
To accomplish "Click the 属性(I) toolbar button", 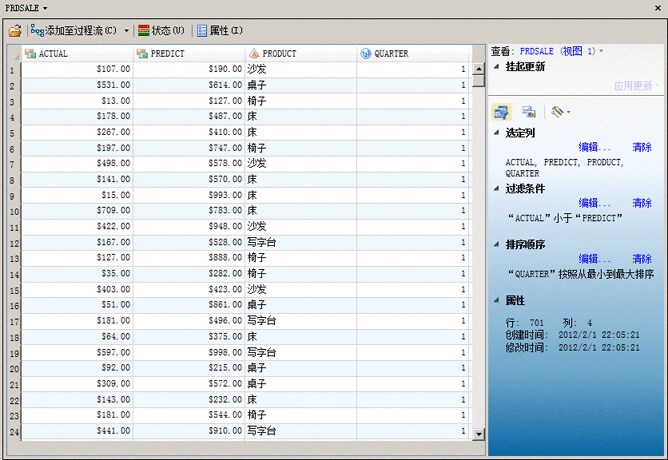I will [x=219, y=31].
